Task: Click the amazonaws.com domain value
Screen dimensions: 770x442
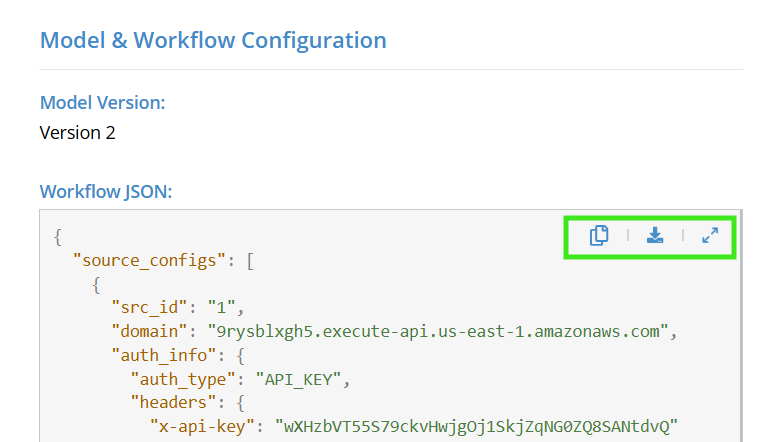Action: [x=434, y=329]
